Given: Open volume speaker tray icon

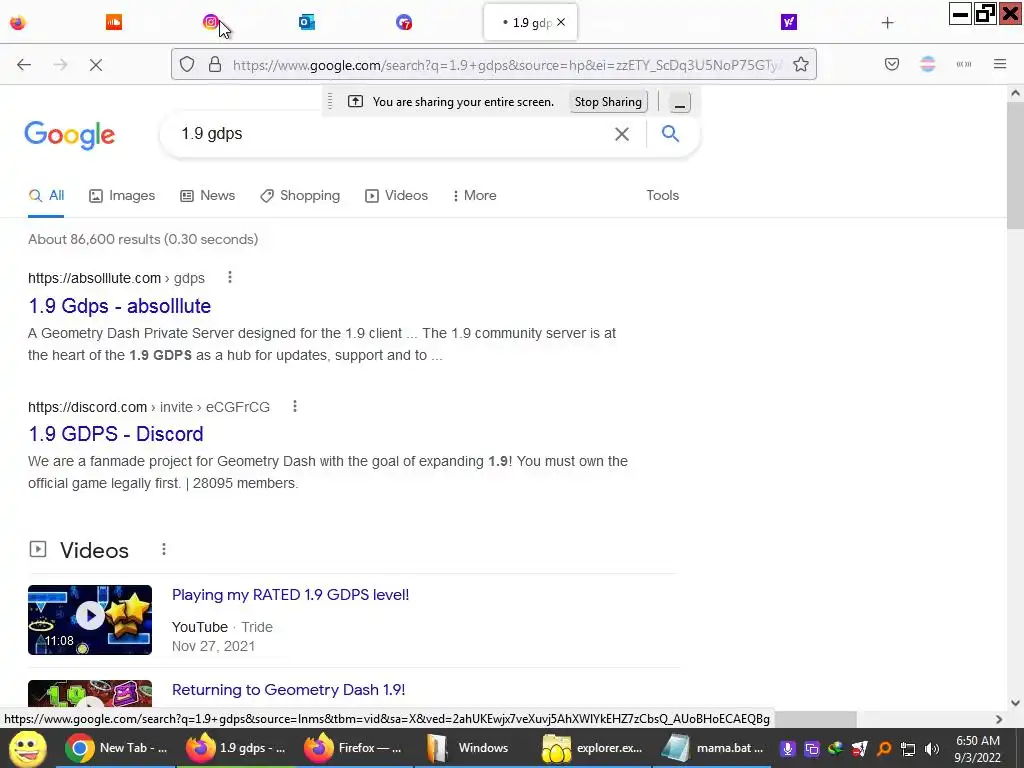Looking at the screenshot, I should click(x=932, y=749).
